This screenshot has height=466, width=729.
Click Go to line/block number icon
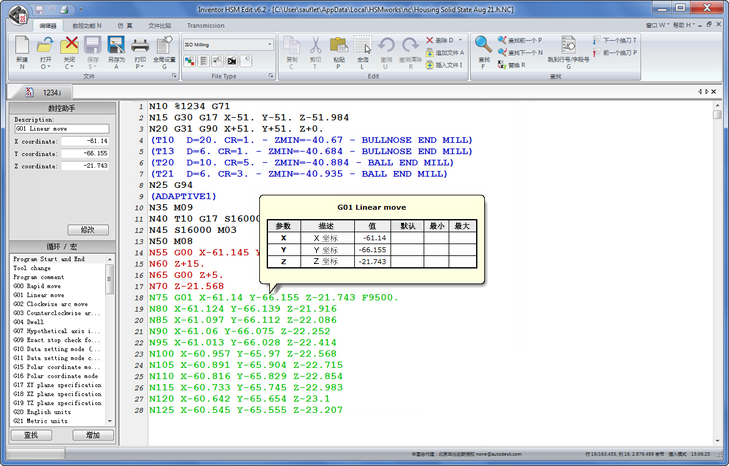click(x=568, y=46)
